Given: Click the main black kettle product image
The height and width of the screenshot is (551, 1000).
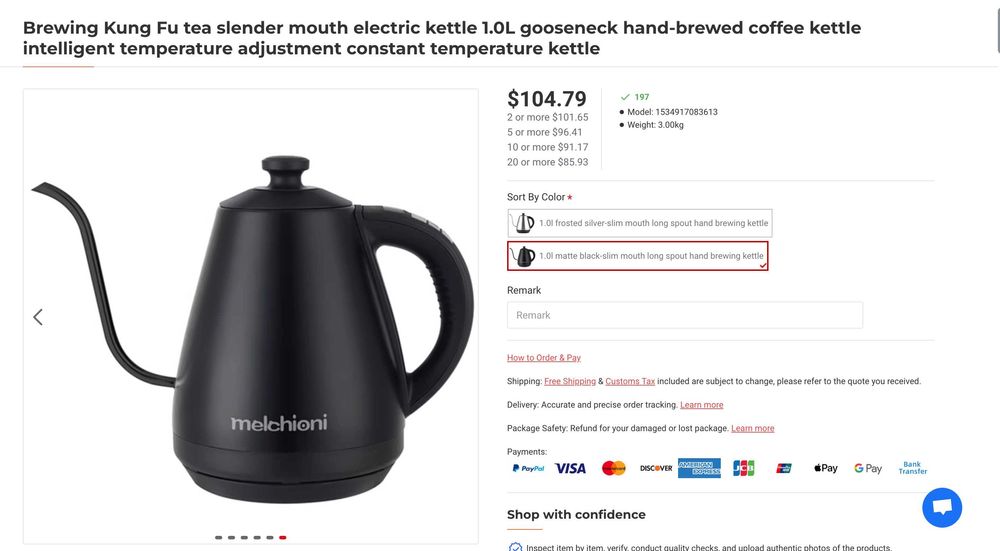Looking at the screenshot, I should coord(251,328).
